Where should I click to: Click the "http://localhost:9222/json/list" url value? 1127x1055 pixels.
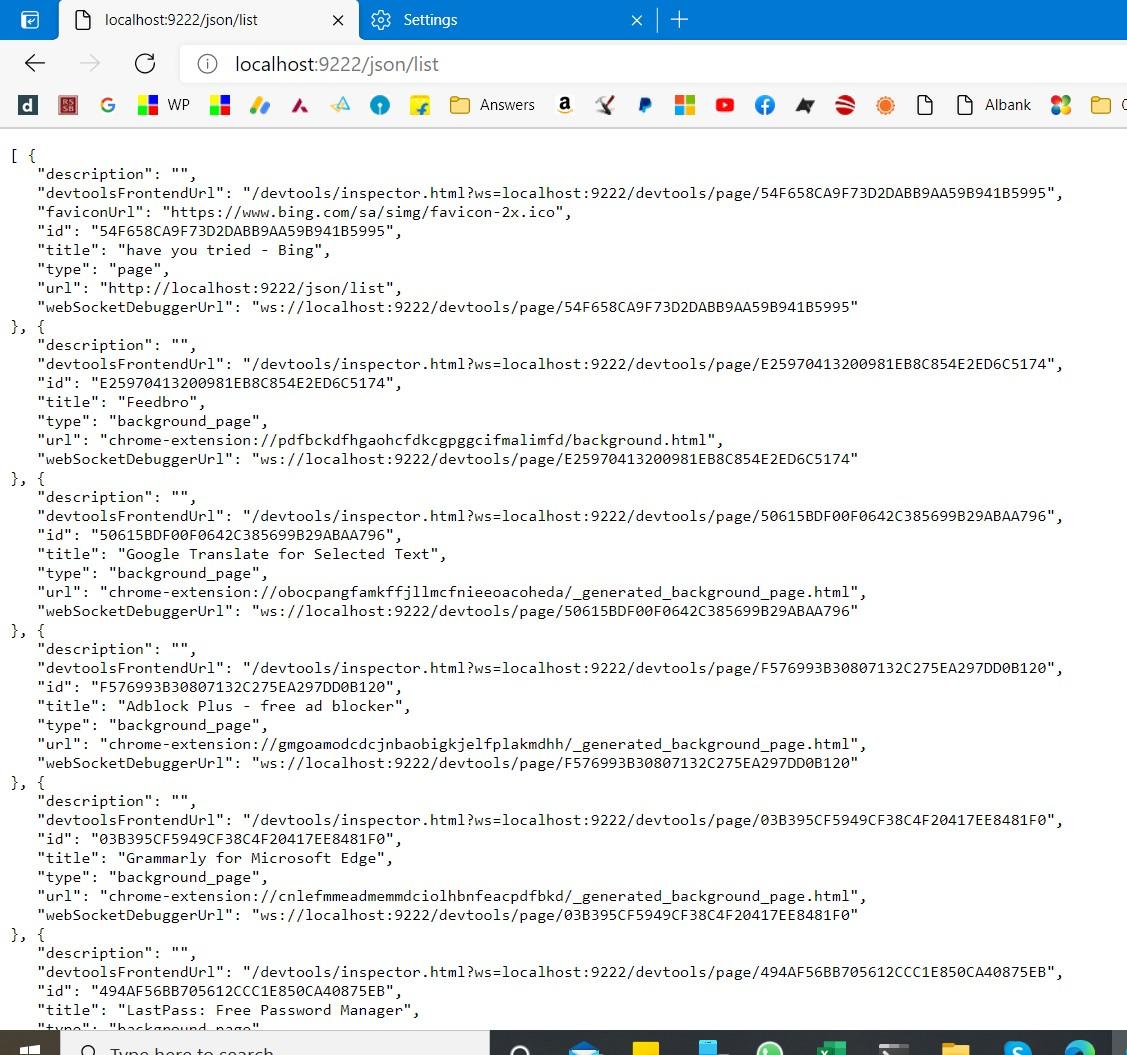[x=246, y=288]
